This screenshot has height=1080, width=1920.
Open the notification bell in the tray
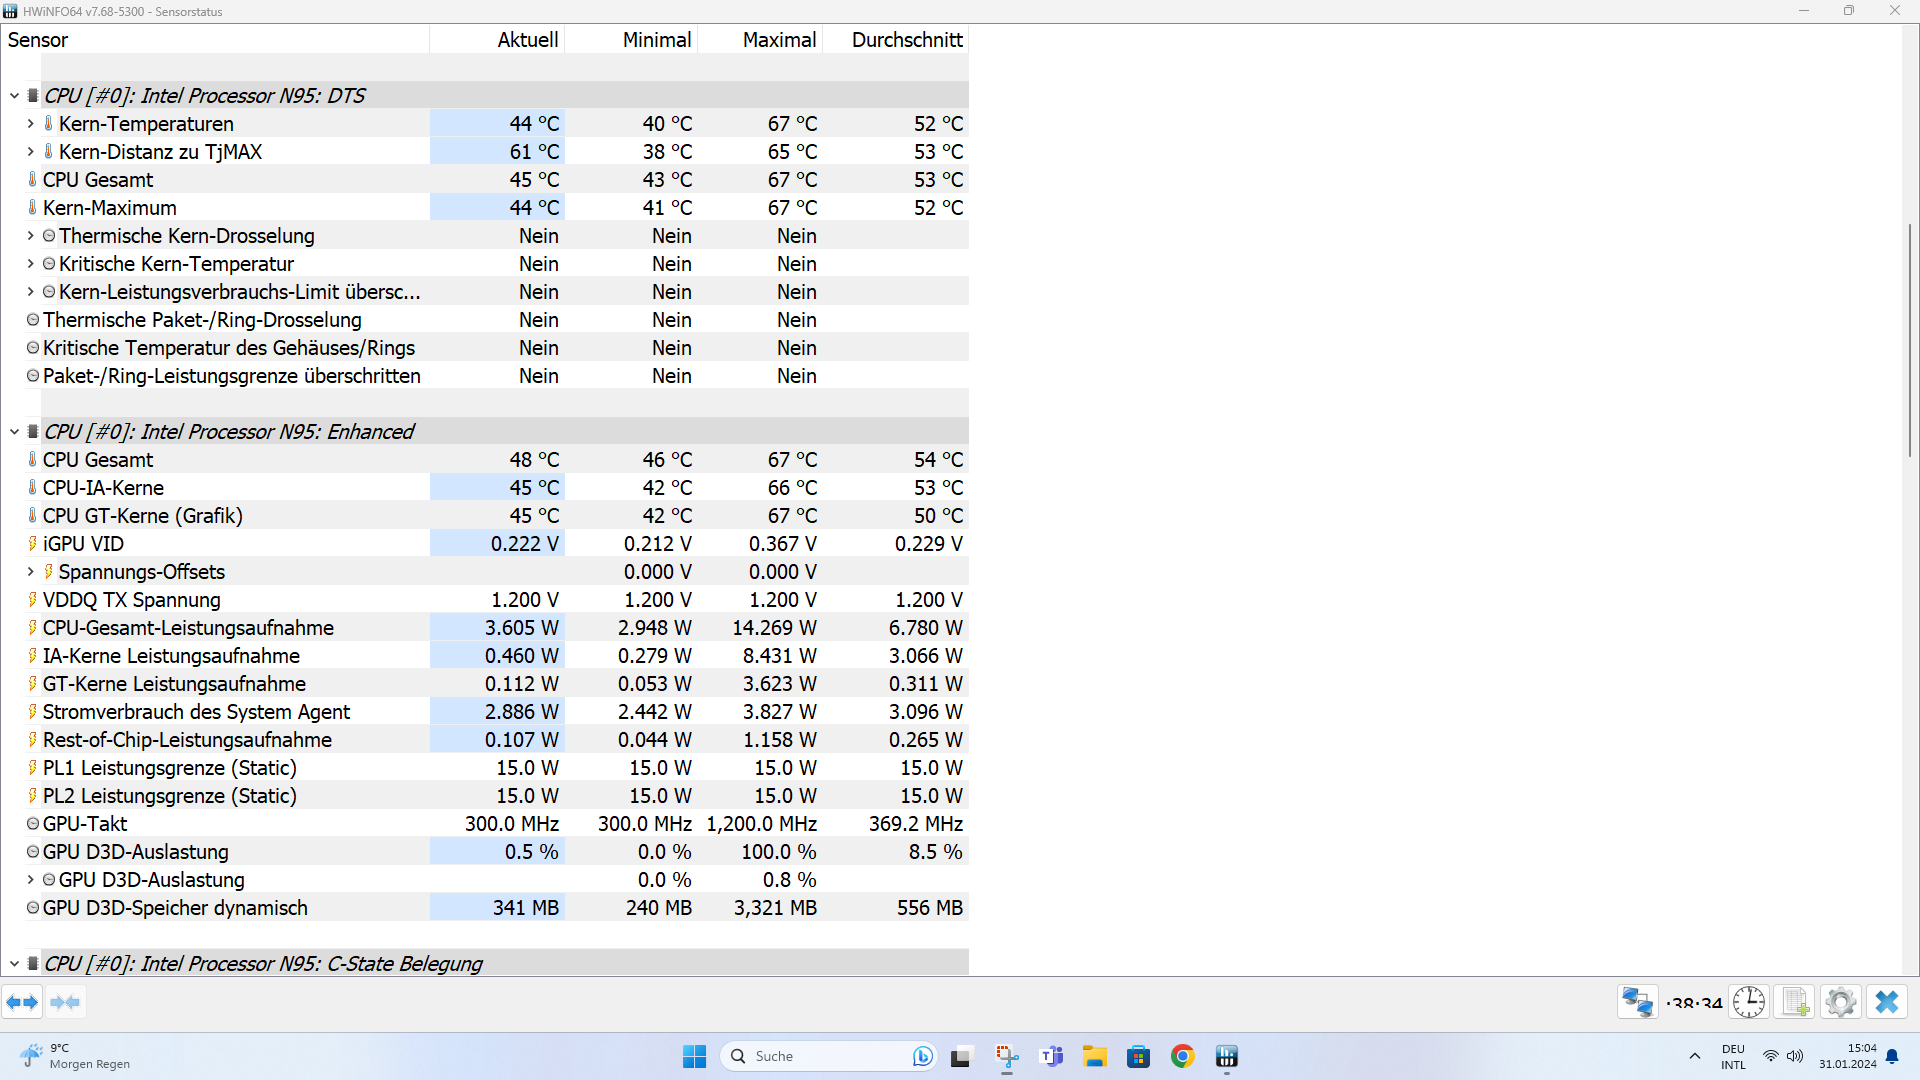(1892, 1056)
